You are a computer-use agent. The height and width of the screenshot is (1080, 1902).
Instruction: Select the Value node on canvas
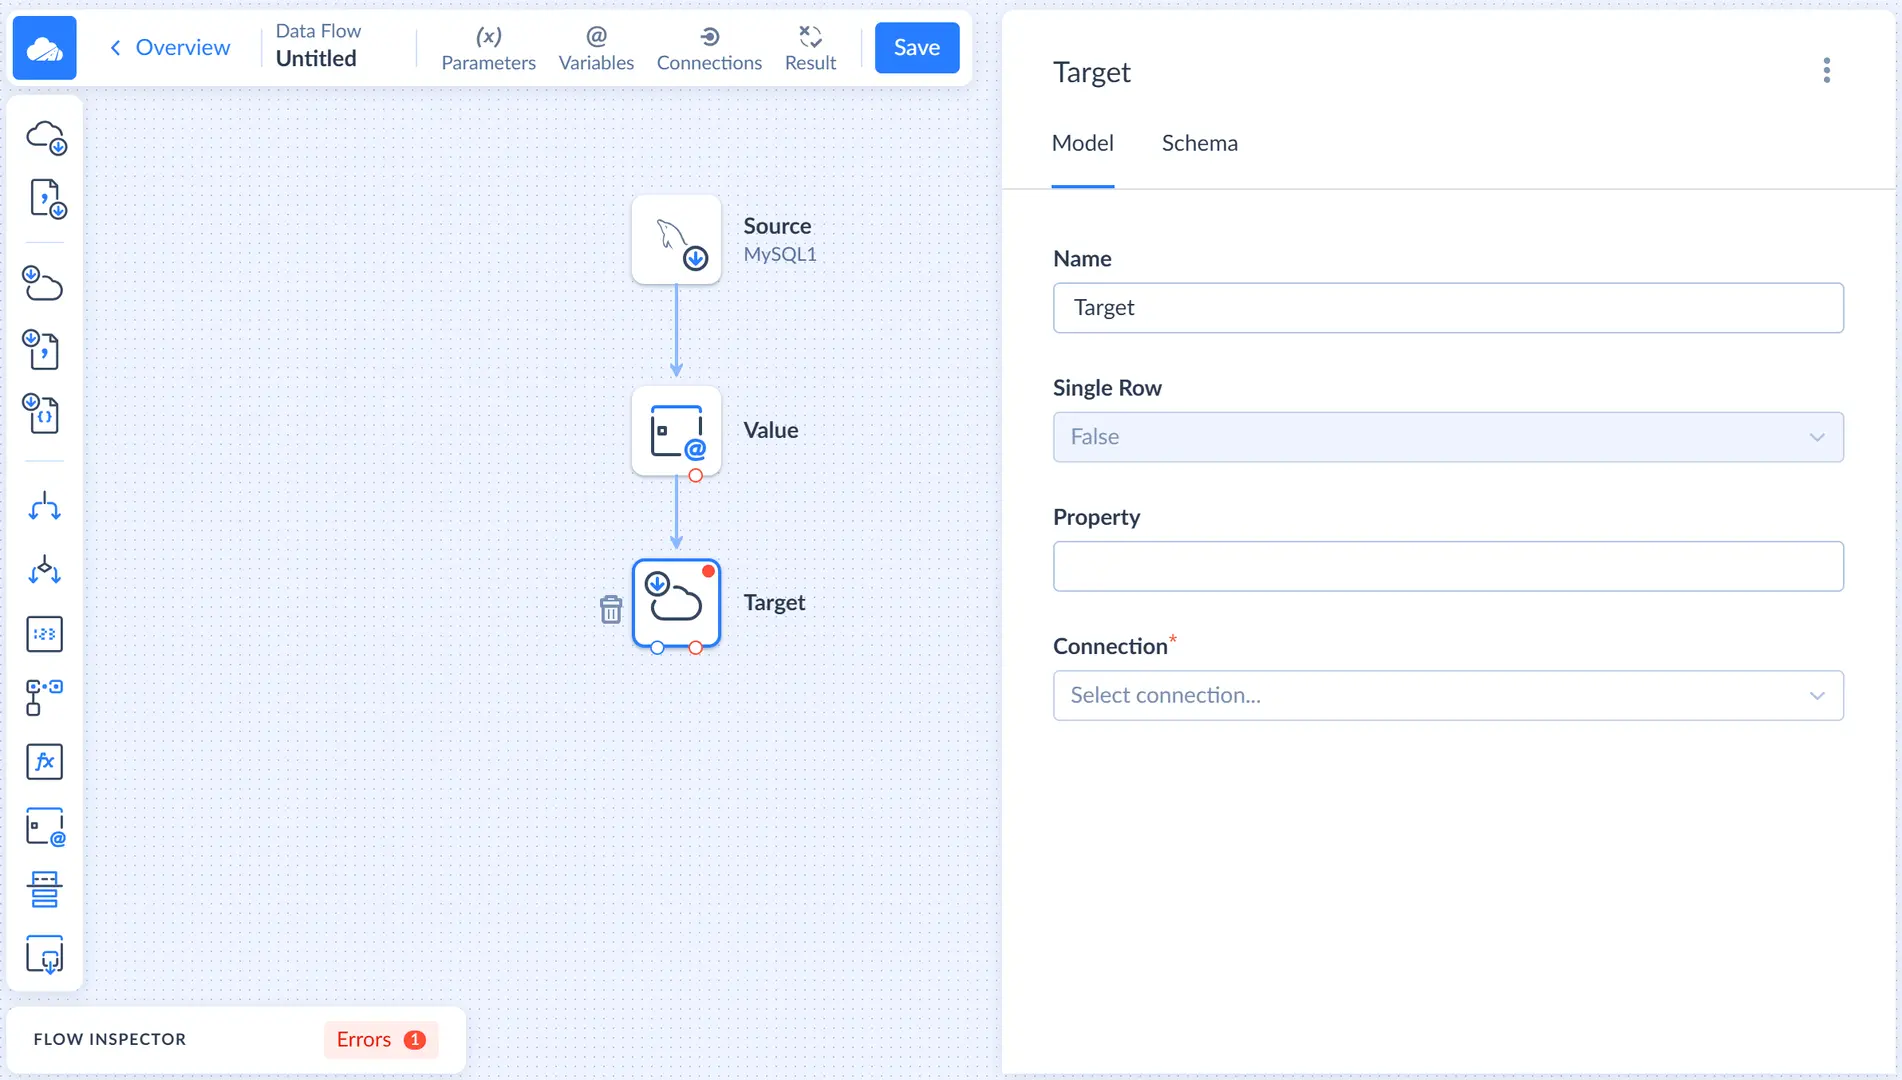pos(676,431)
